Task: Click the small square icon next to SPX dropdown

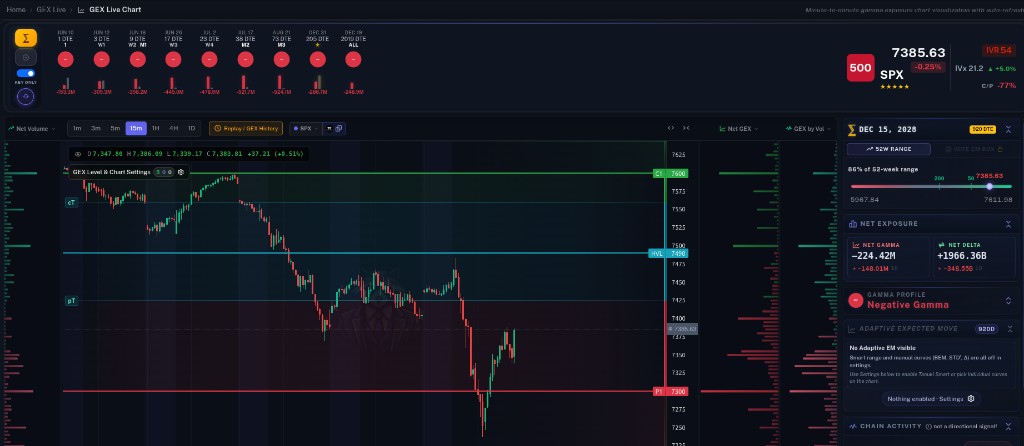Action: (329, 129)
